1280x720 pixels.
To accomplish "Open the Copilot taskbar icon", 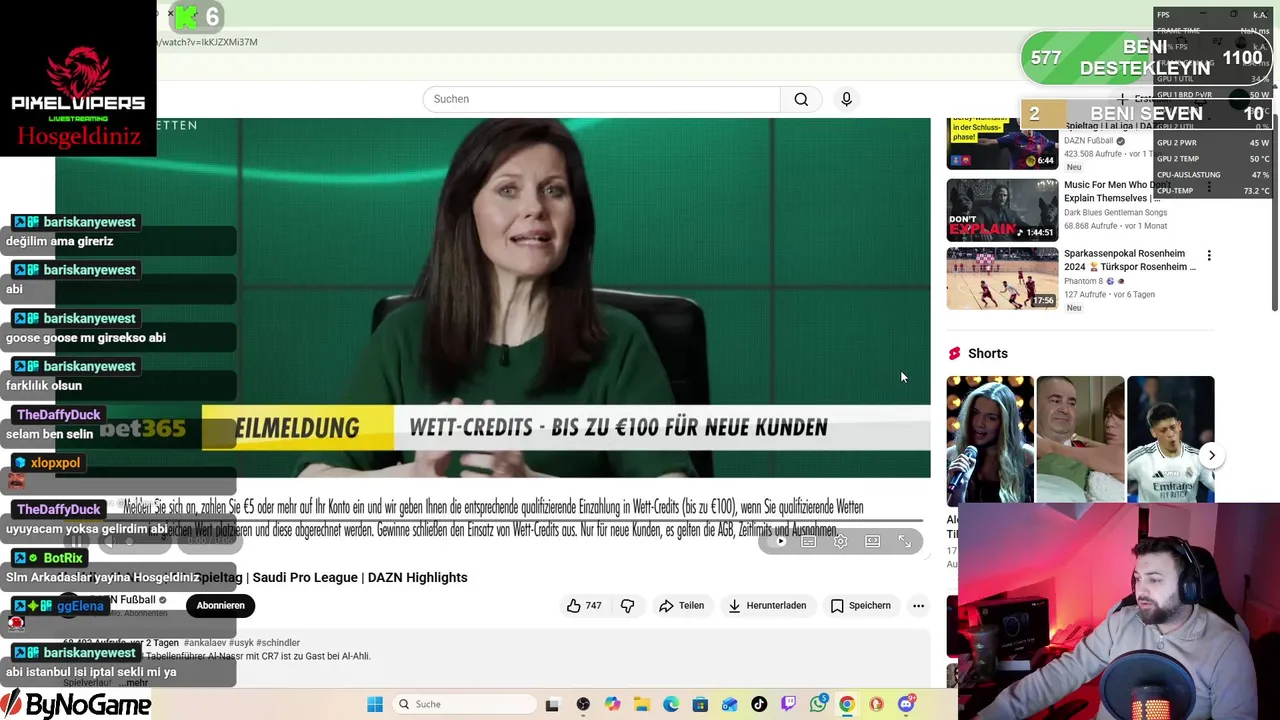I will click(x=612, y=704).
